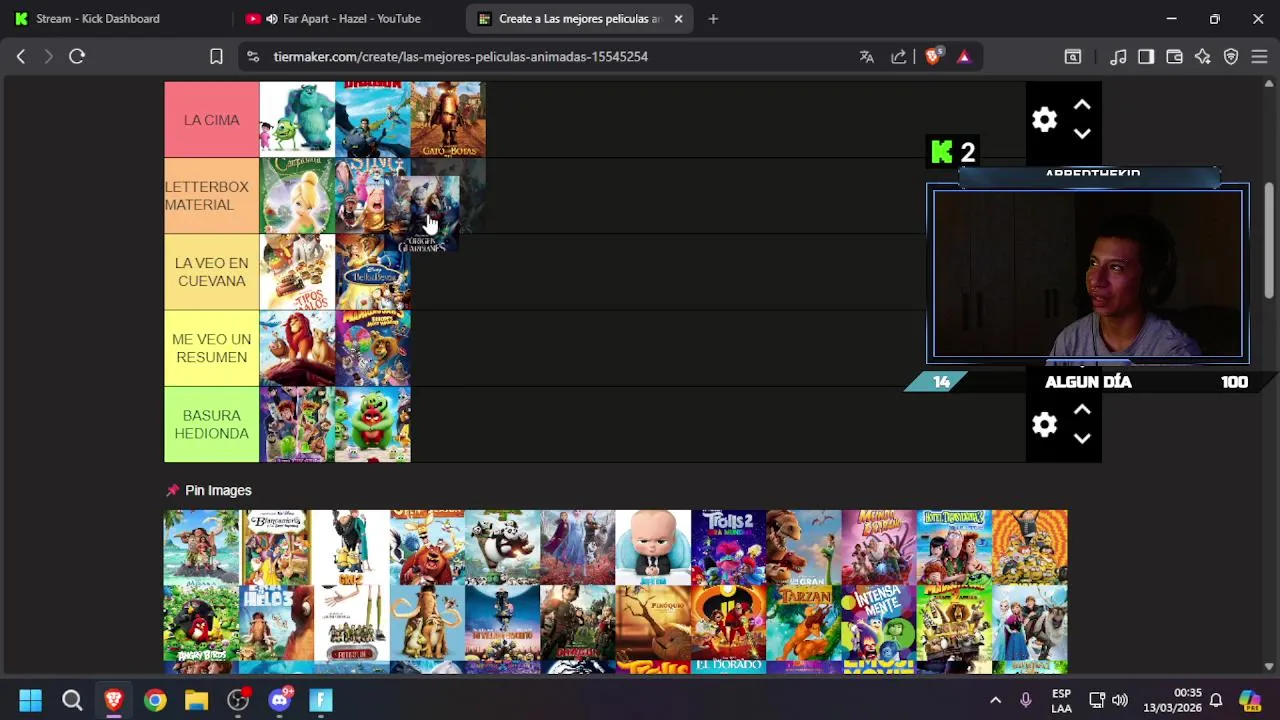Go back to the previous page
The image size is (1280, 720).
[21, 57]
